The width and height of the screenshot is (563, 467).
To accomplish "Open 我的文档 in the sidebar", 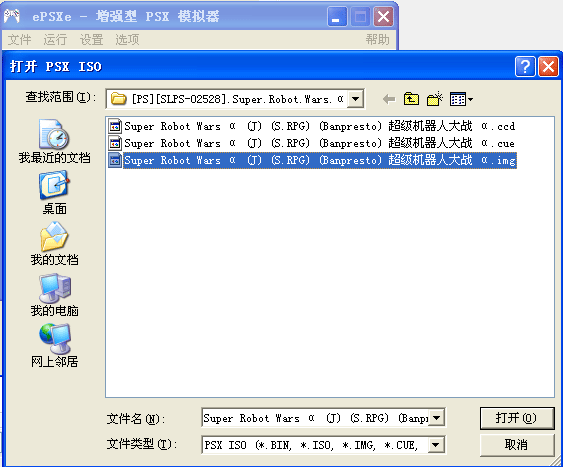I will click(x=54, y=243).
